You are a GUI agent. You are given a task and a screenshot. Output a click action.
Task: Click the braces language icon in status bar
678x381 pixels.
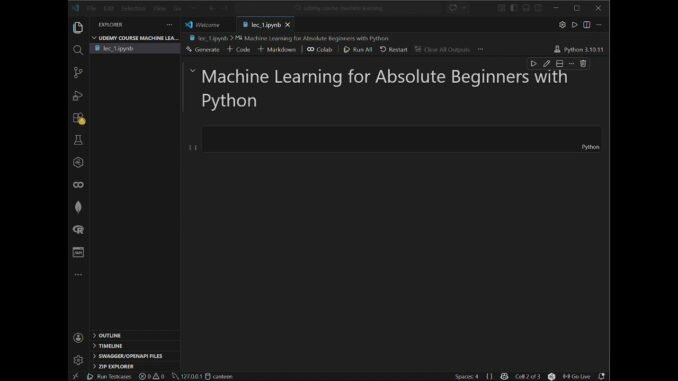[489, 376]
